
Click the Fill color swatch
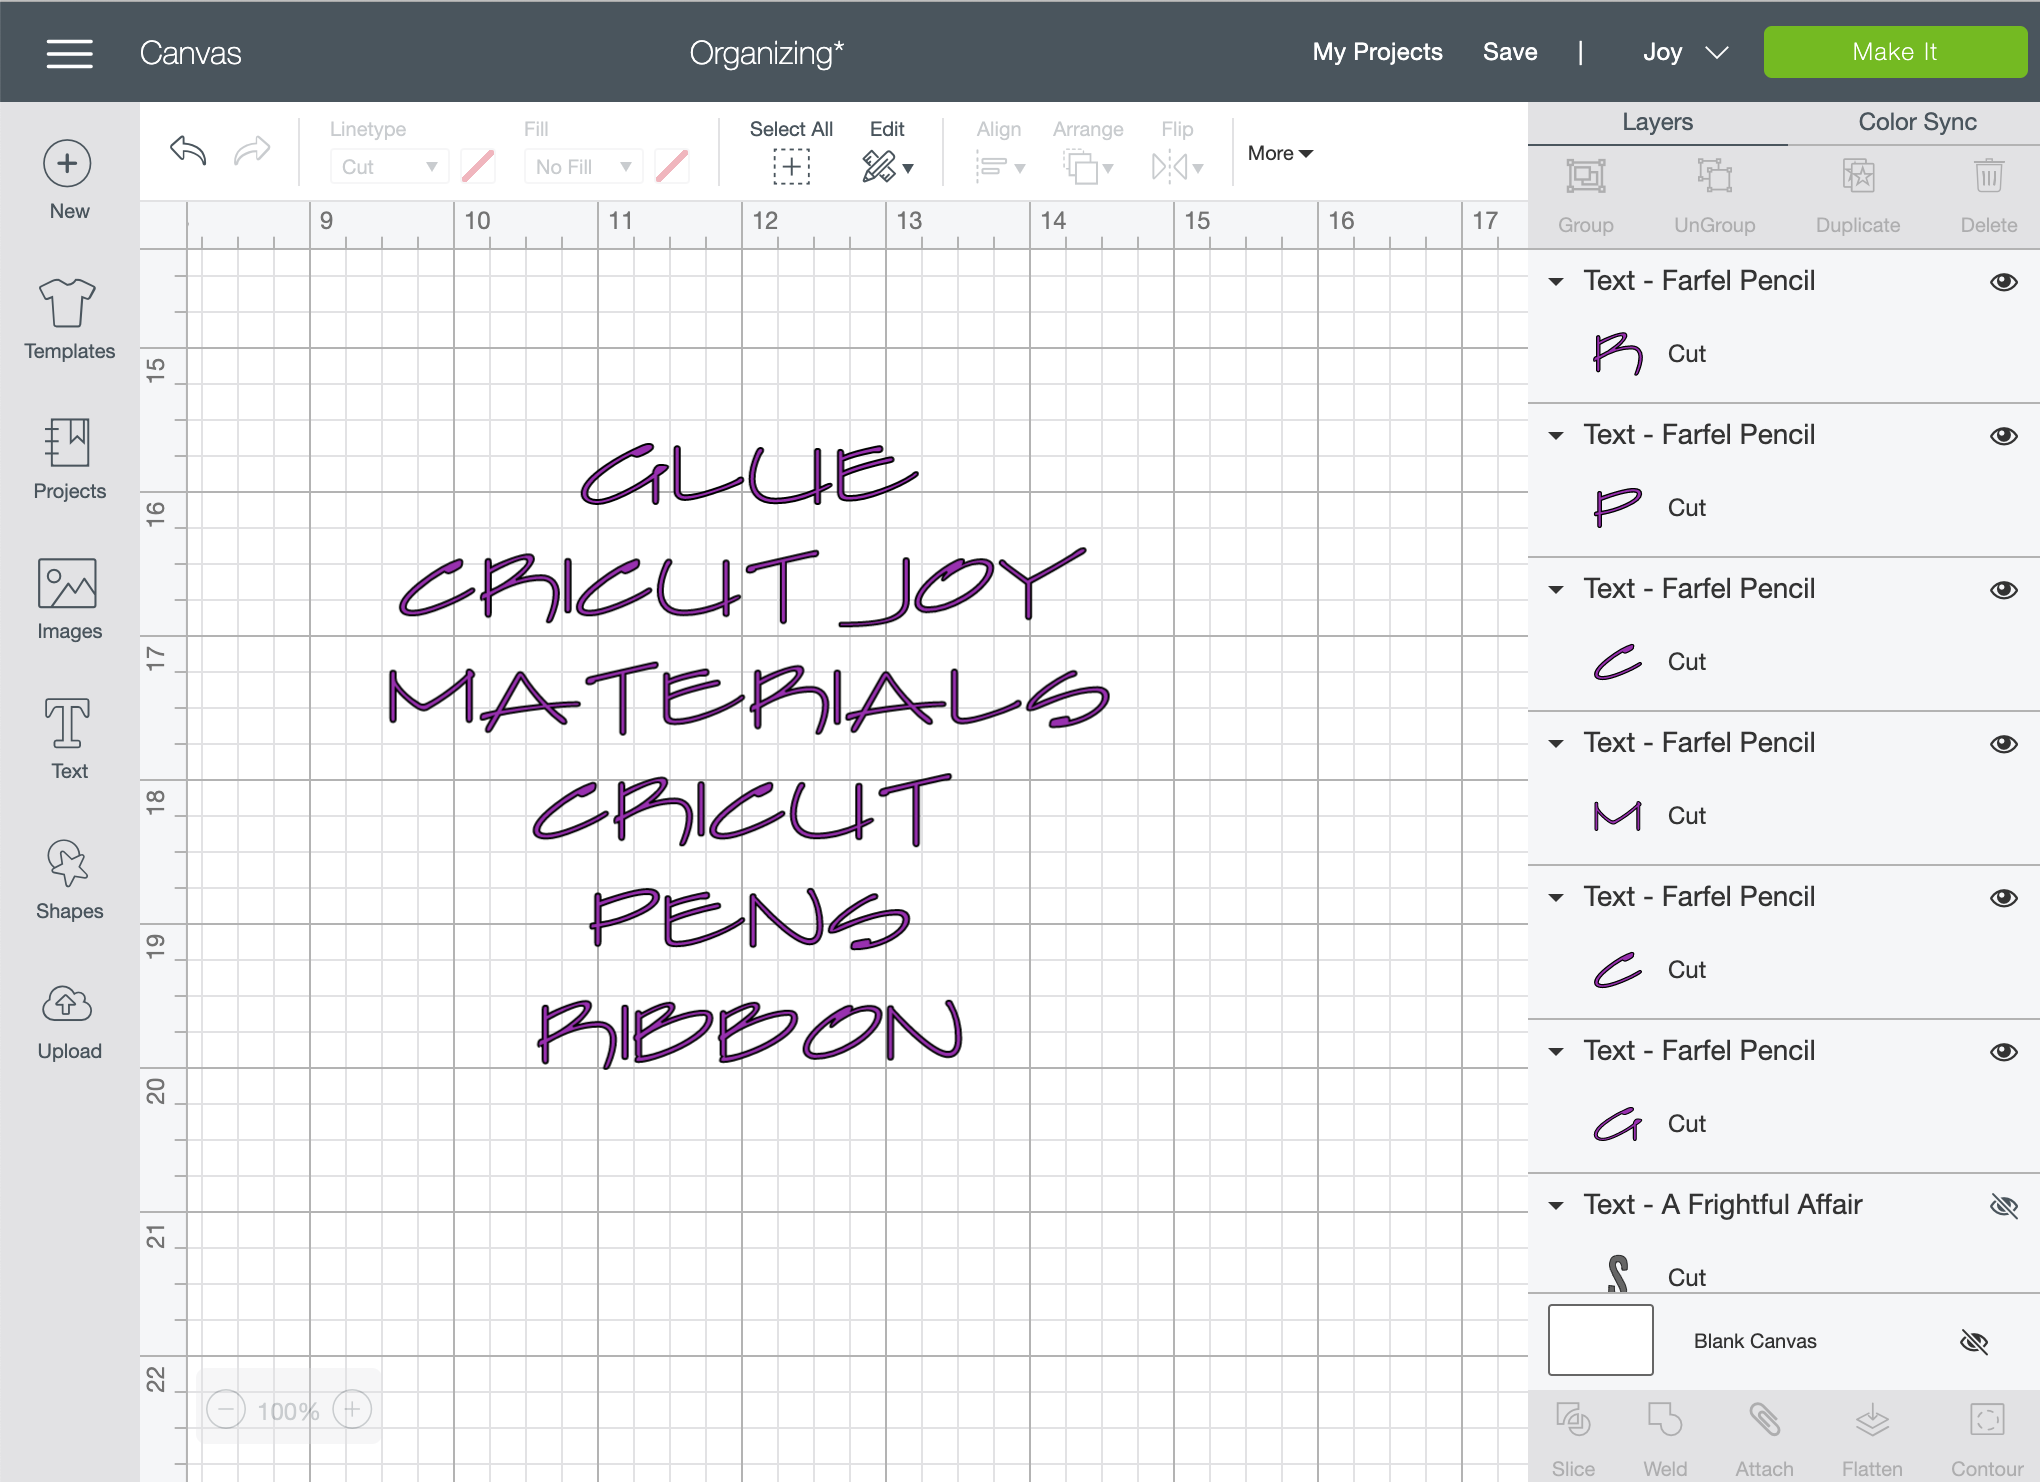[x=672, y=167]
